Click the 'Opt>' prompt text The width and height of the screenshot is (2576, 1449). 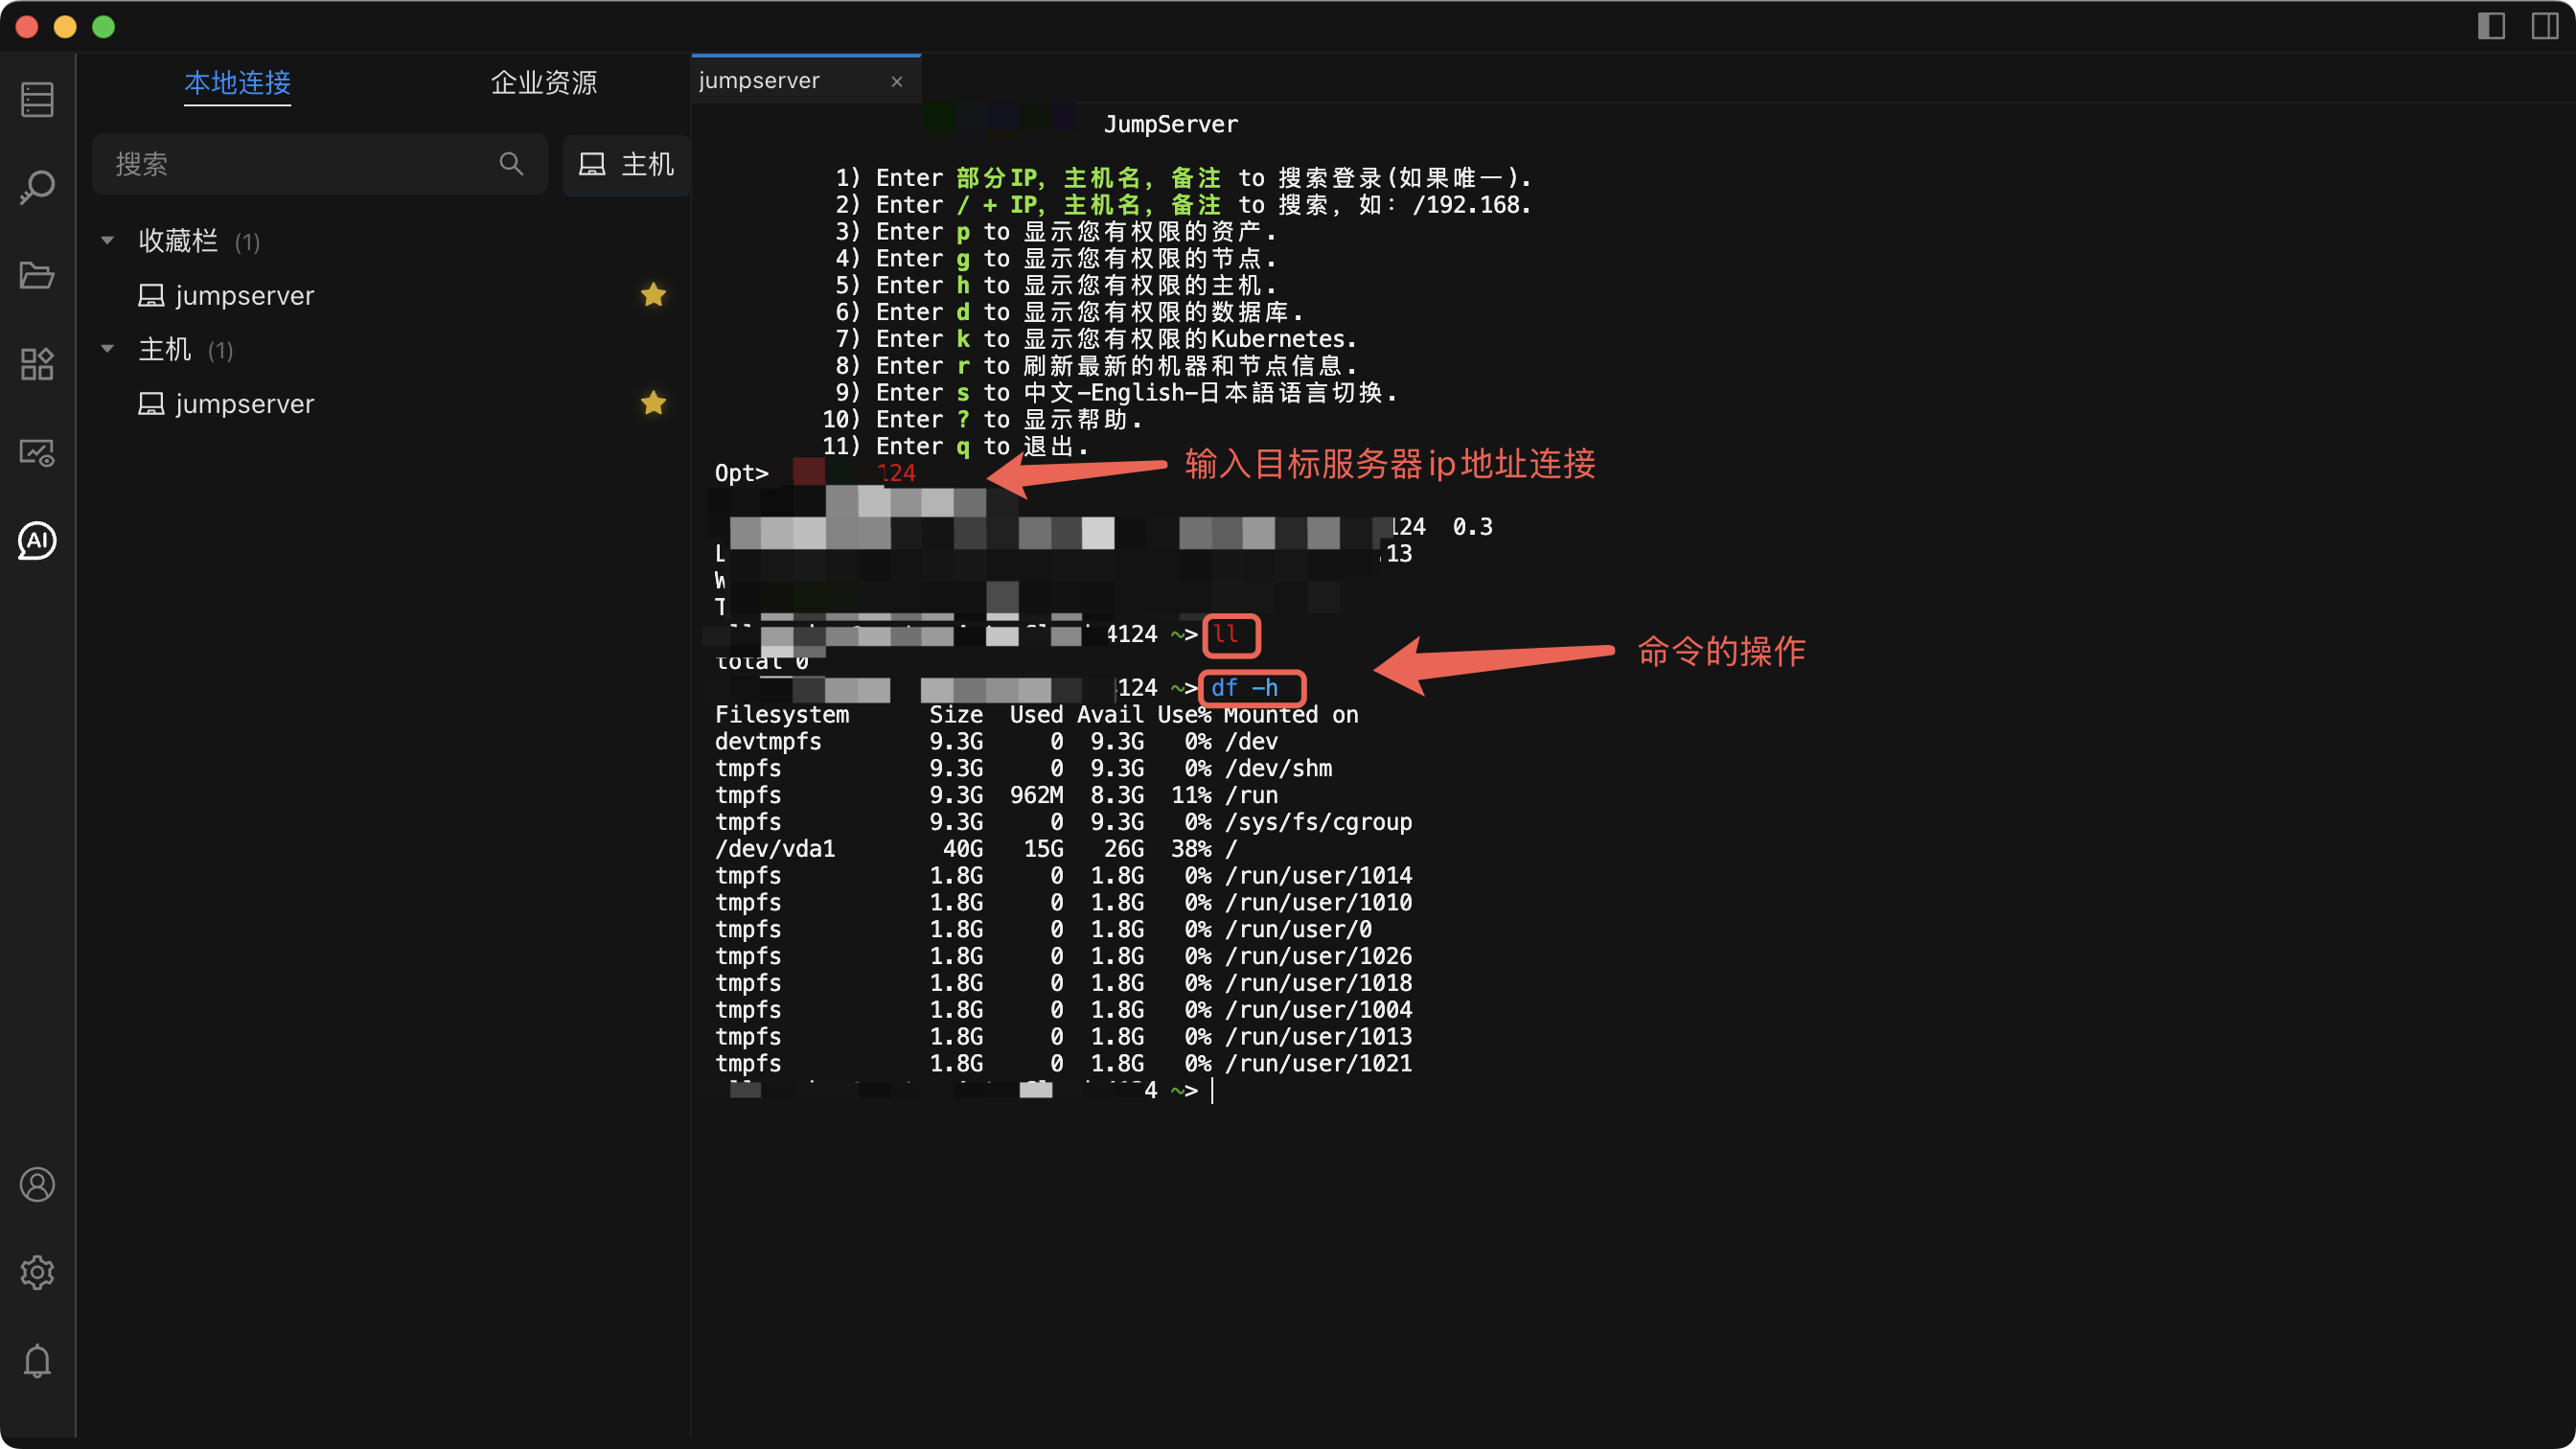(741, 473)
